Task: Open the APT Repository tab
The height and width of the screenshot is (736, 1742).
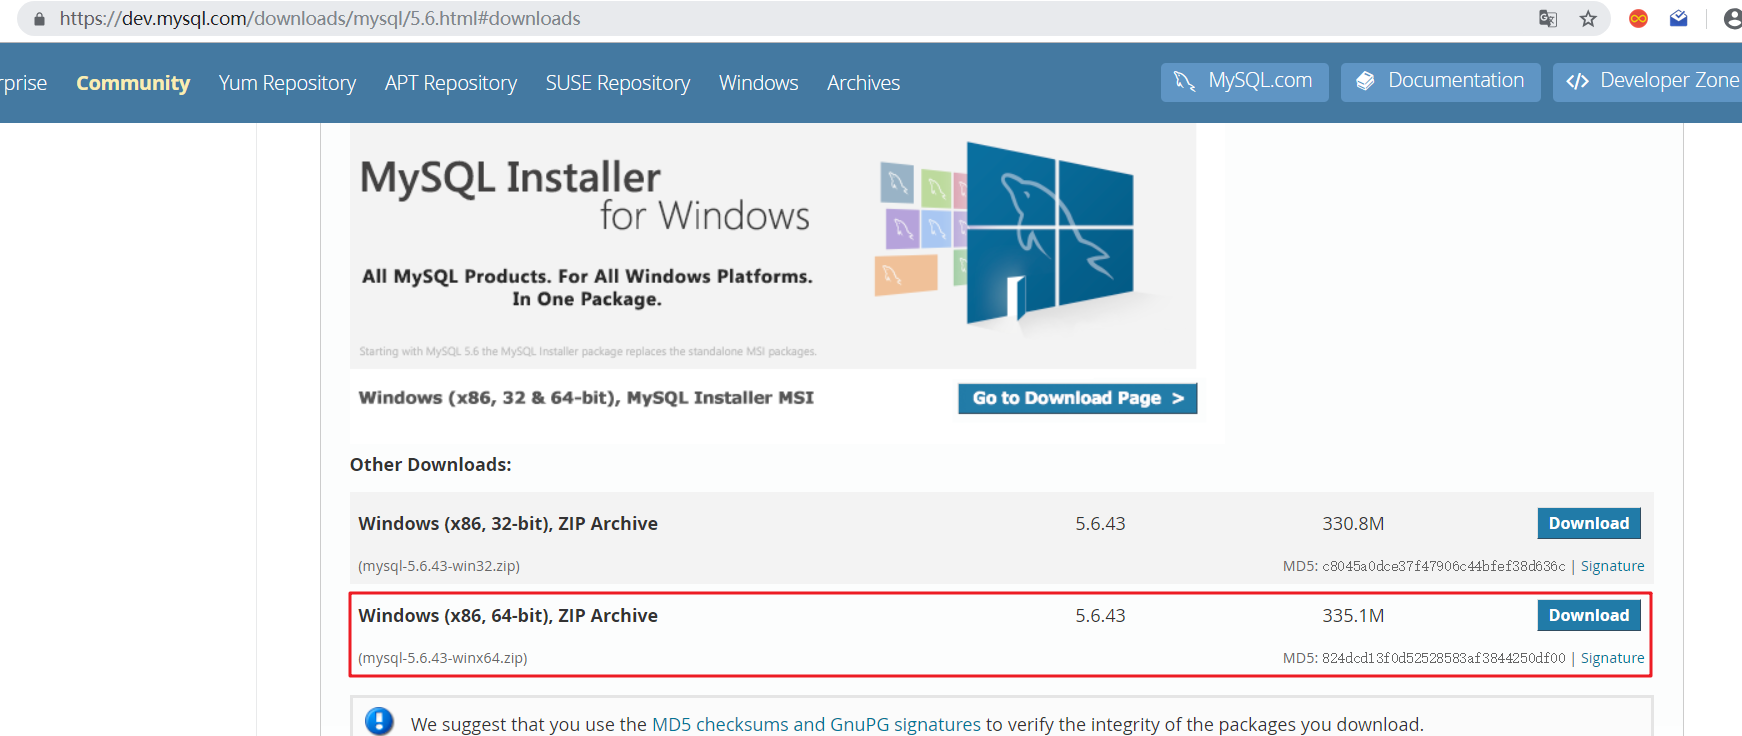Action: click(451, 83)
